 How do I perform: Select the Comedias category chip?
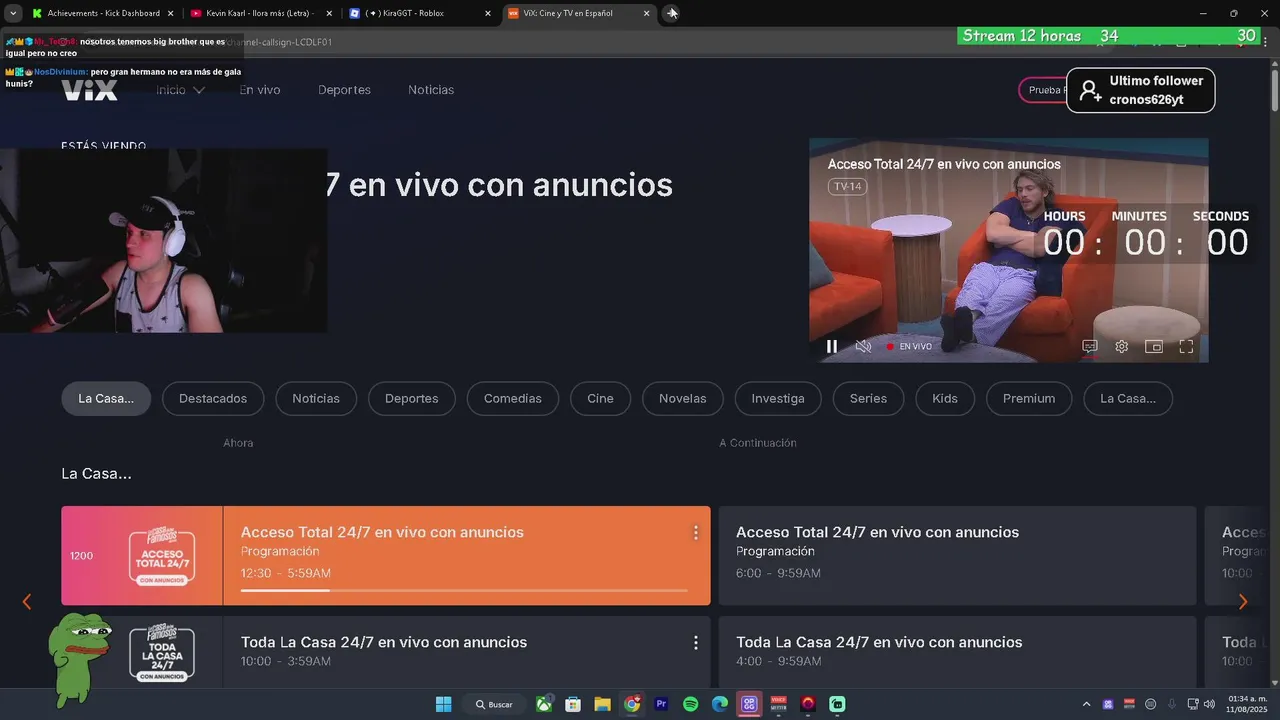pos(513,398)
